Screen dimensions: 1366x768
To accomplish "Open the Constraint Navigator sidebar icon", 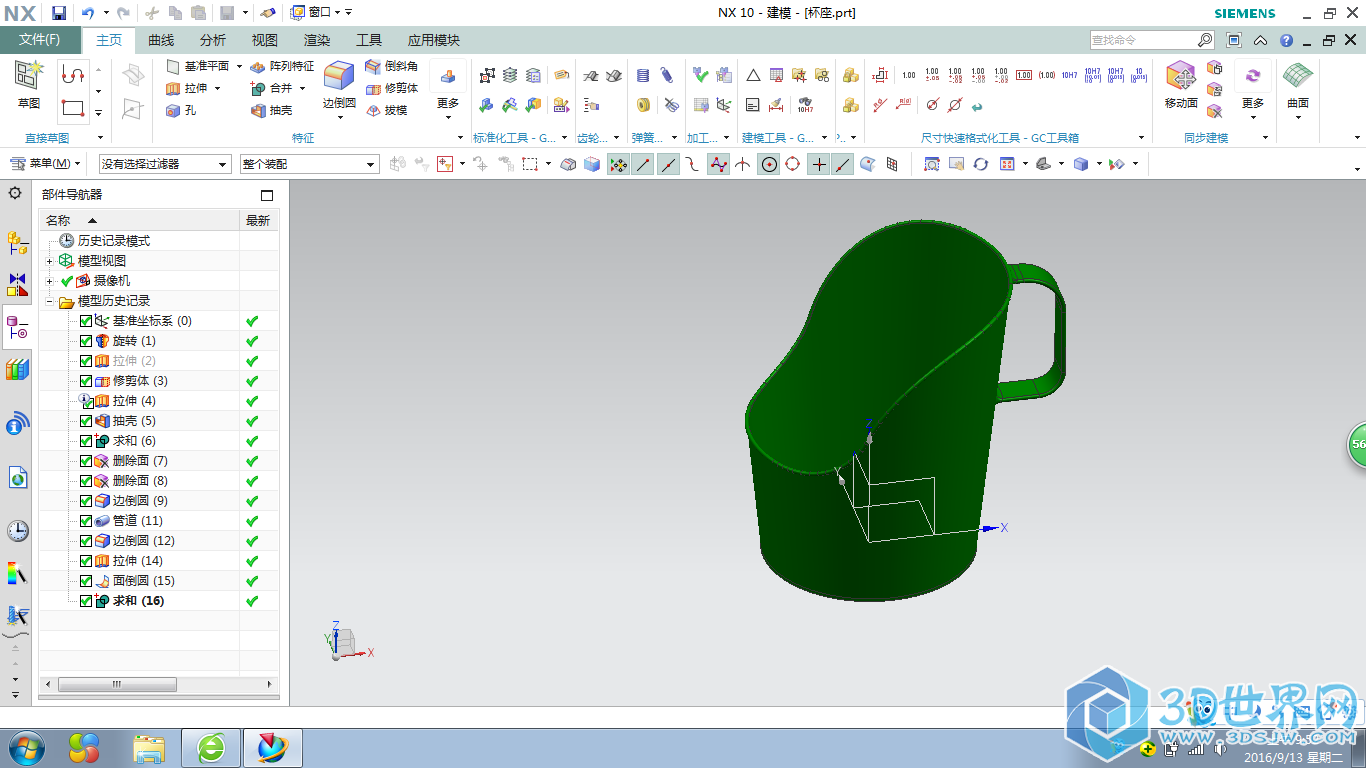I will (17, 285).
